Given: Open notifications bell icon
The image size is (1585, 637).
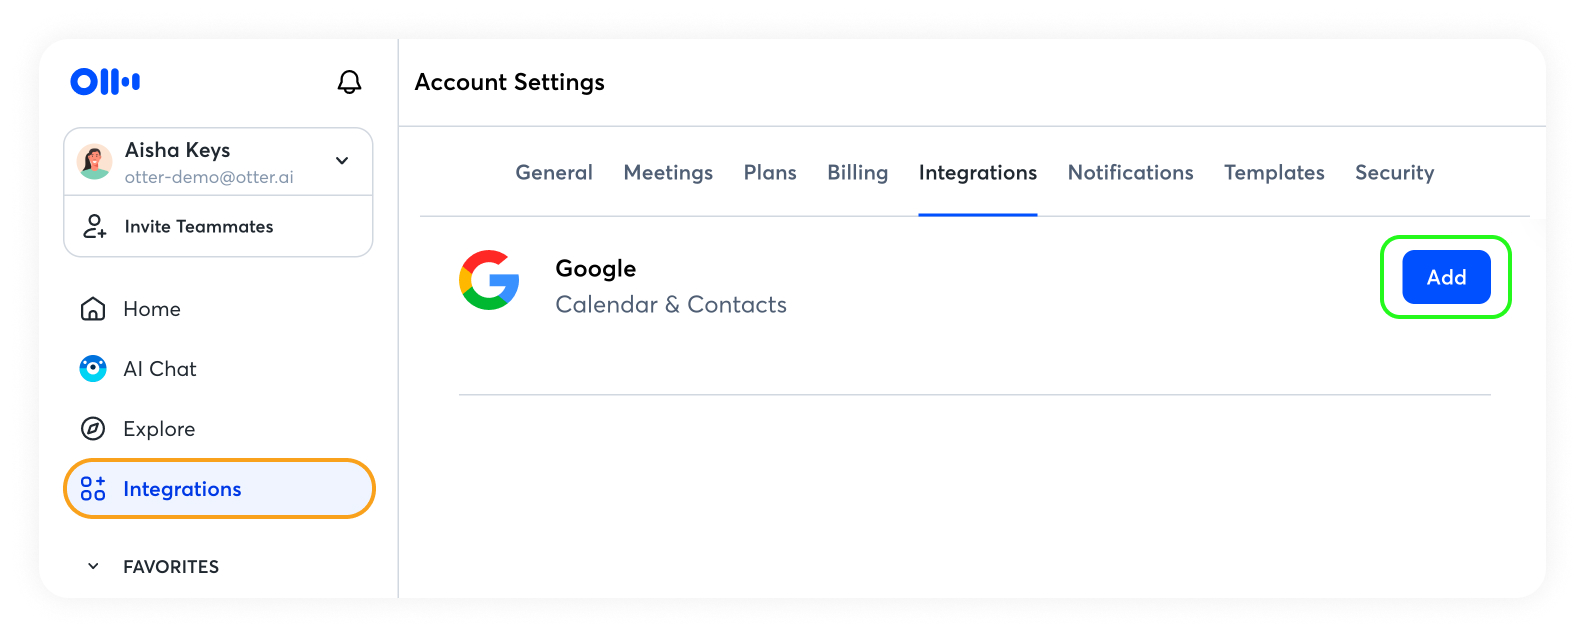Looking at the screenshot, I should point(349,82).
